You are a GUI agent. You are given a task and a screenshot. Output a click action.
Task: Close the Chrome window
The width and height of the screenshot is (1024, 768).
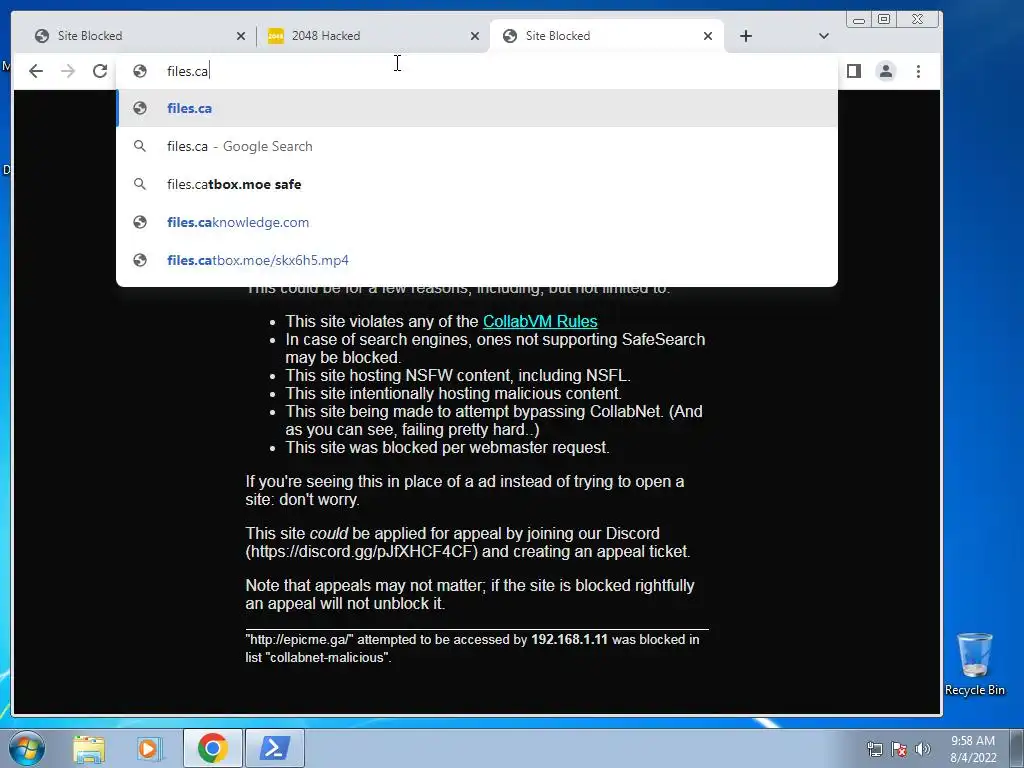pos(918,20)
